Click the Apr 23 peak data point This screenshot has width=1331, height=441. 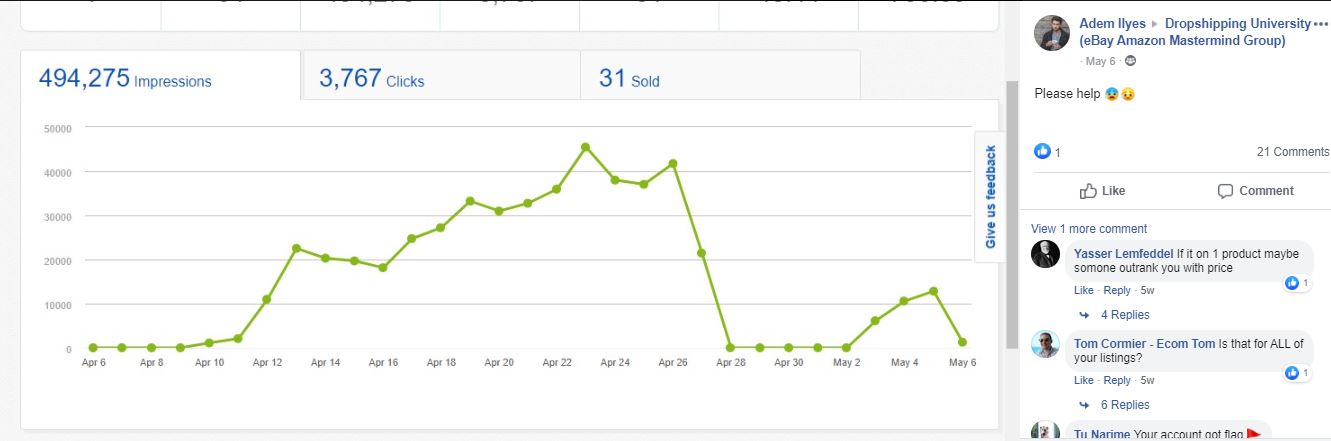(585, 147)
